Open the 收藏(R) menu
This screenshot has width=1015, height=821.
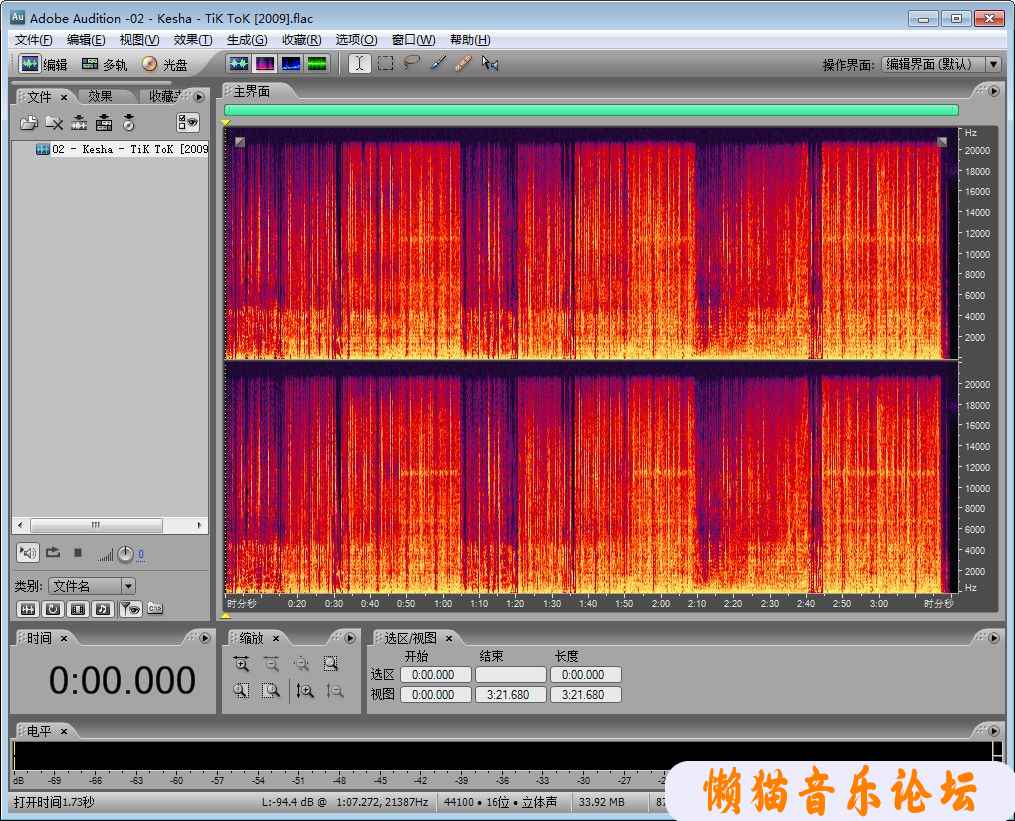[x=301, y=39]
